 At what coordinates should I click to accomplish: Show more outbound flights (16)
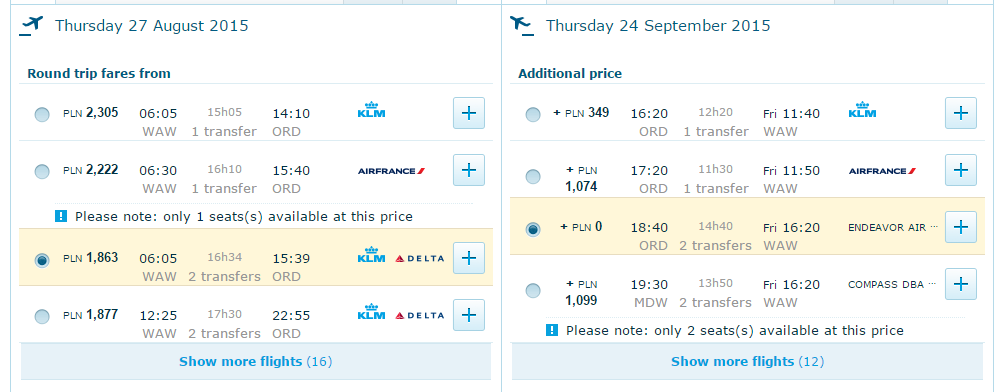(x=255, y=361)
